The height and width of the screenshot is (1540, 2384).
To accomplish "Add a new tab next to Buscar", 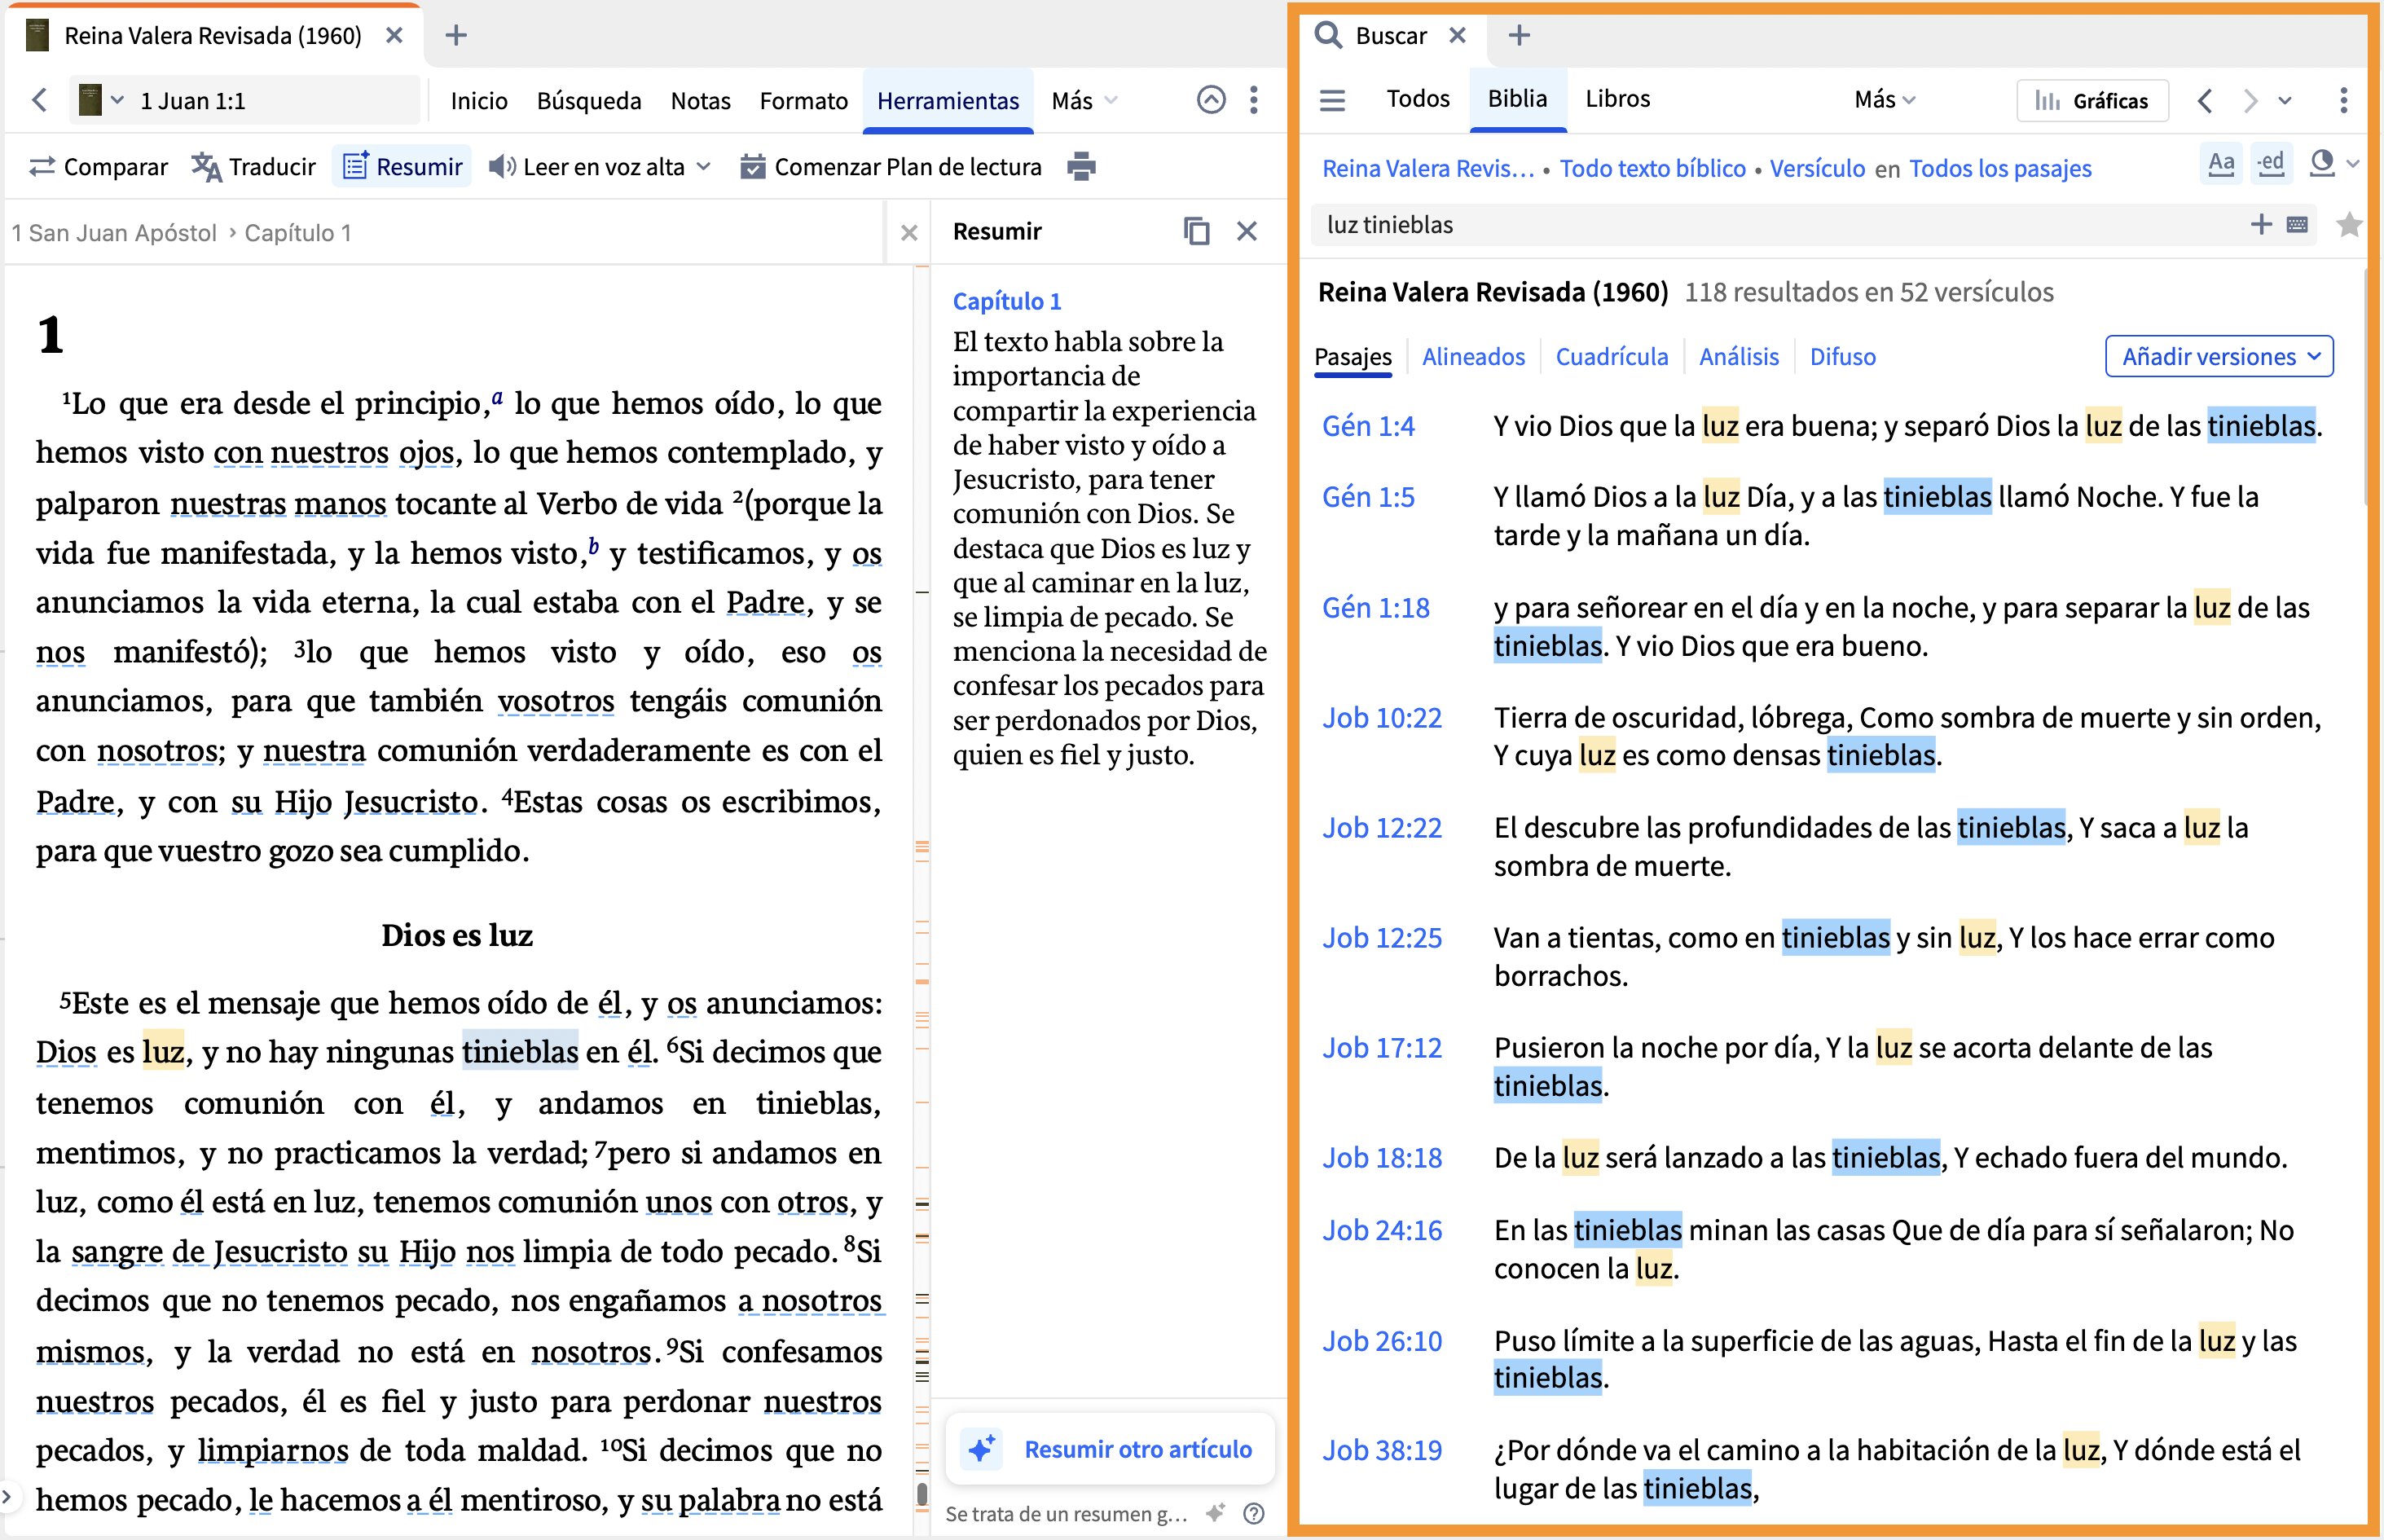I will coord(1519,35).
